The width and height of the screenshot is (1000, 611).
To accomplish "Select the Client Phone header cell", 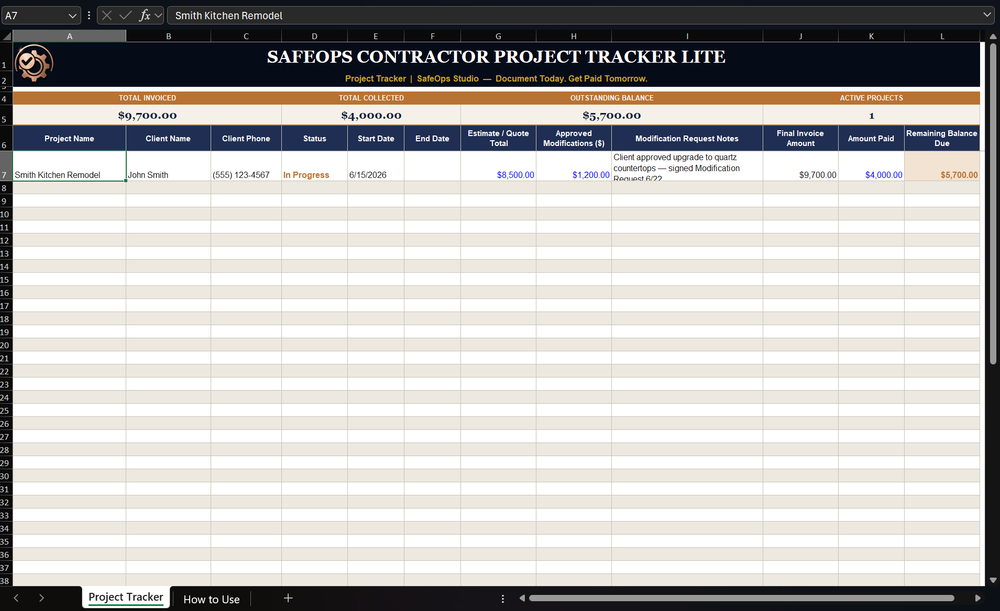I will (x=246, y=138).
